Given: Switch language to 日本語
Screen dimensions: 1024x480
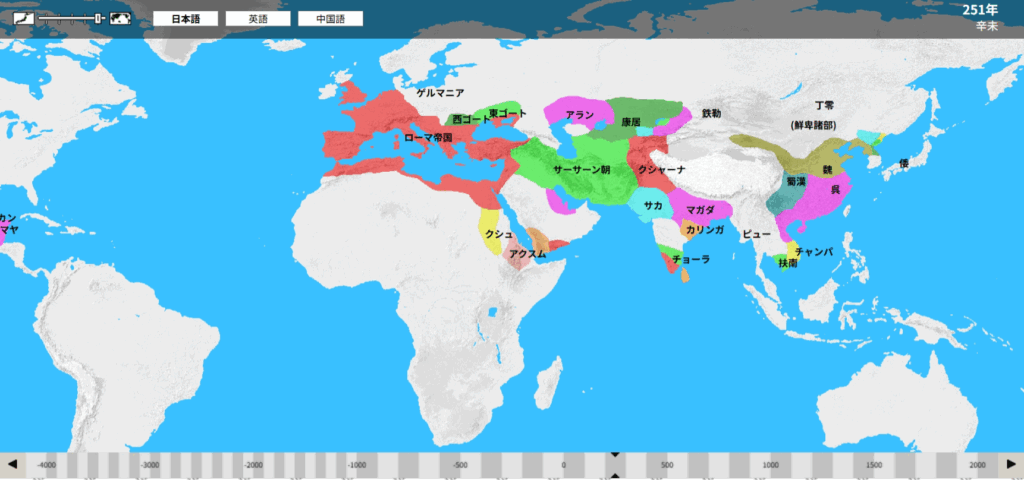Looking at the screenshot, I should click(x=185, y=19).
